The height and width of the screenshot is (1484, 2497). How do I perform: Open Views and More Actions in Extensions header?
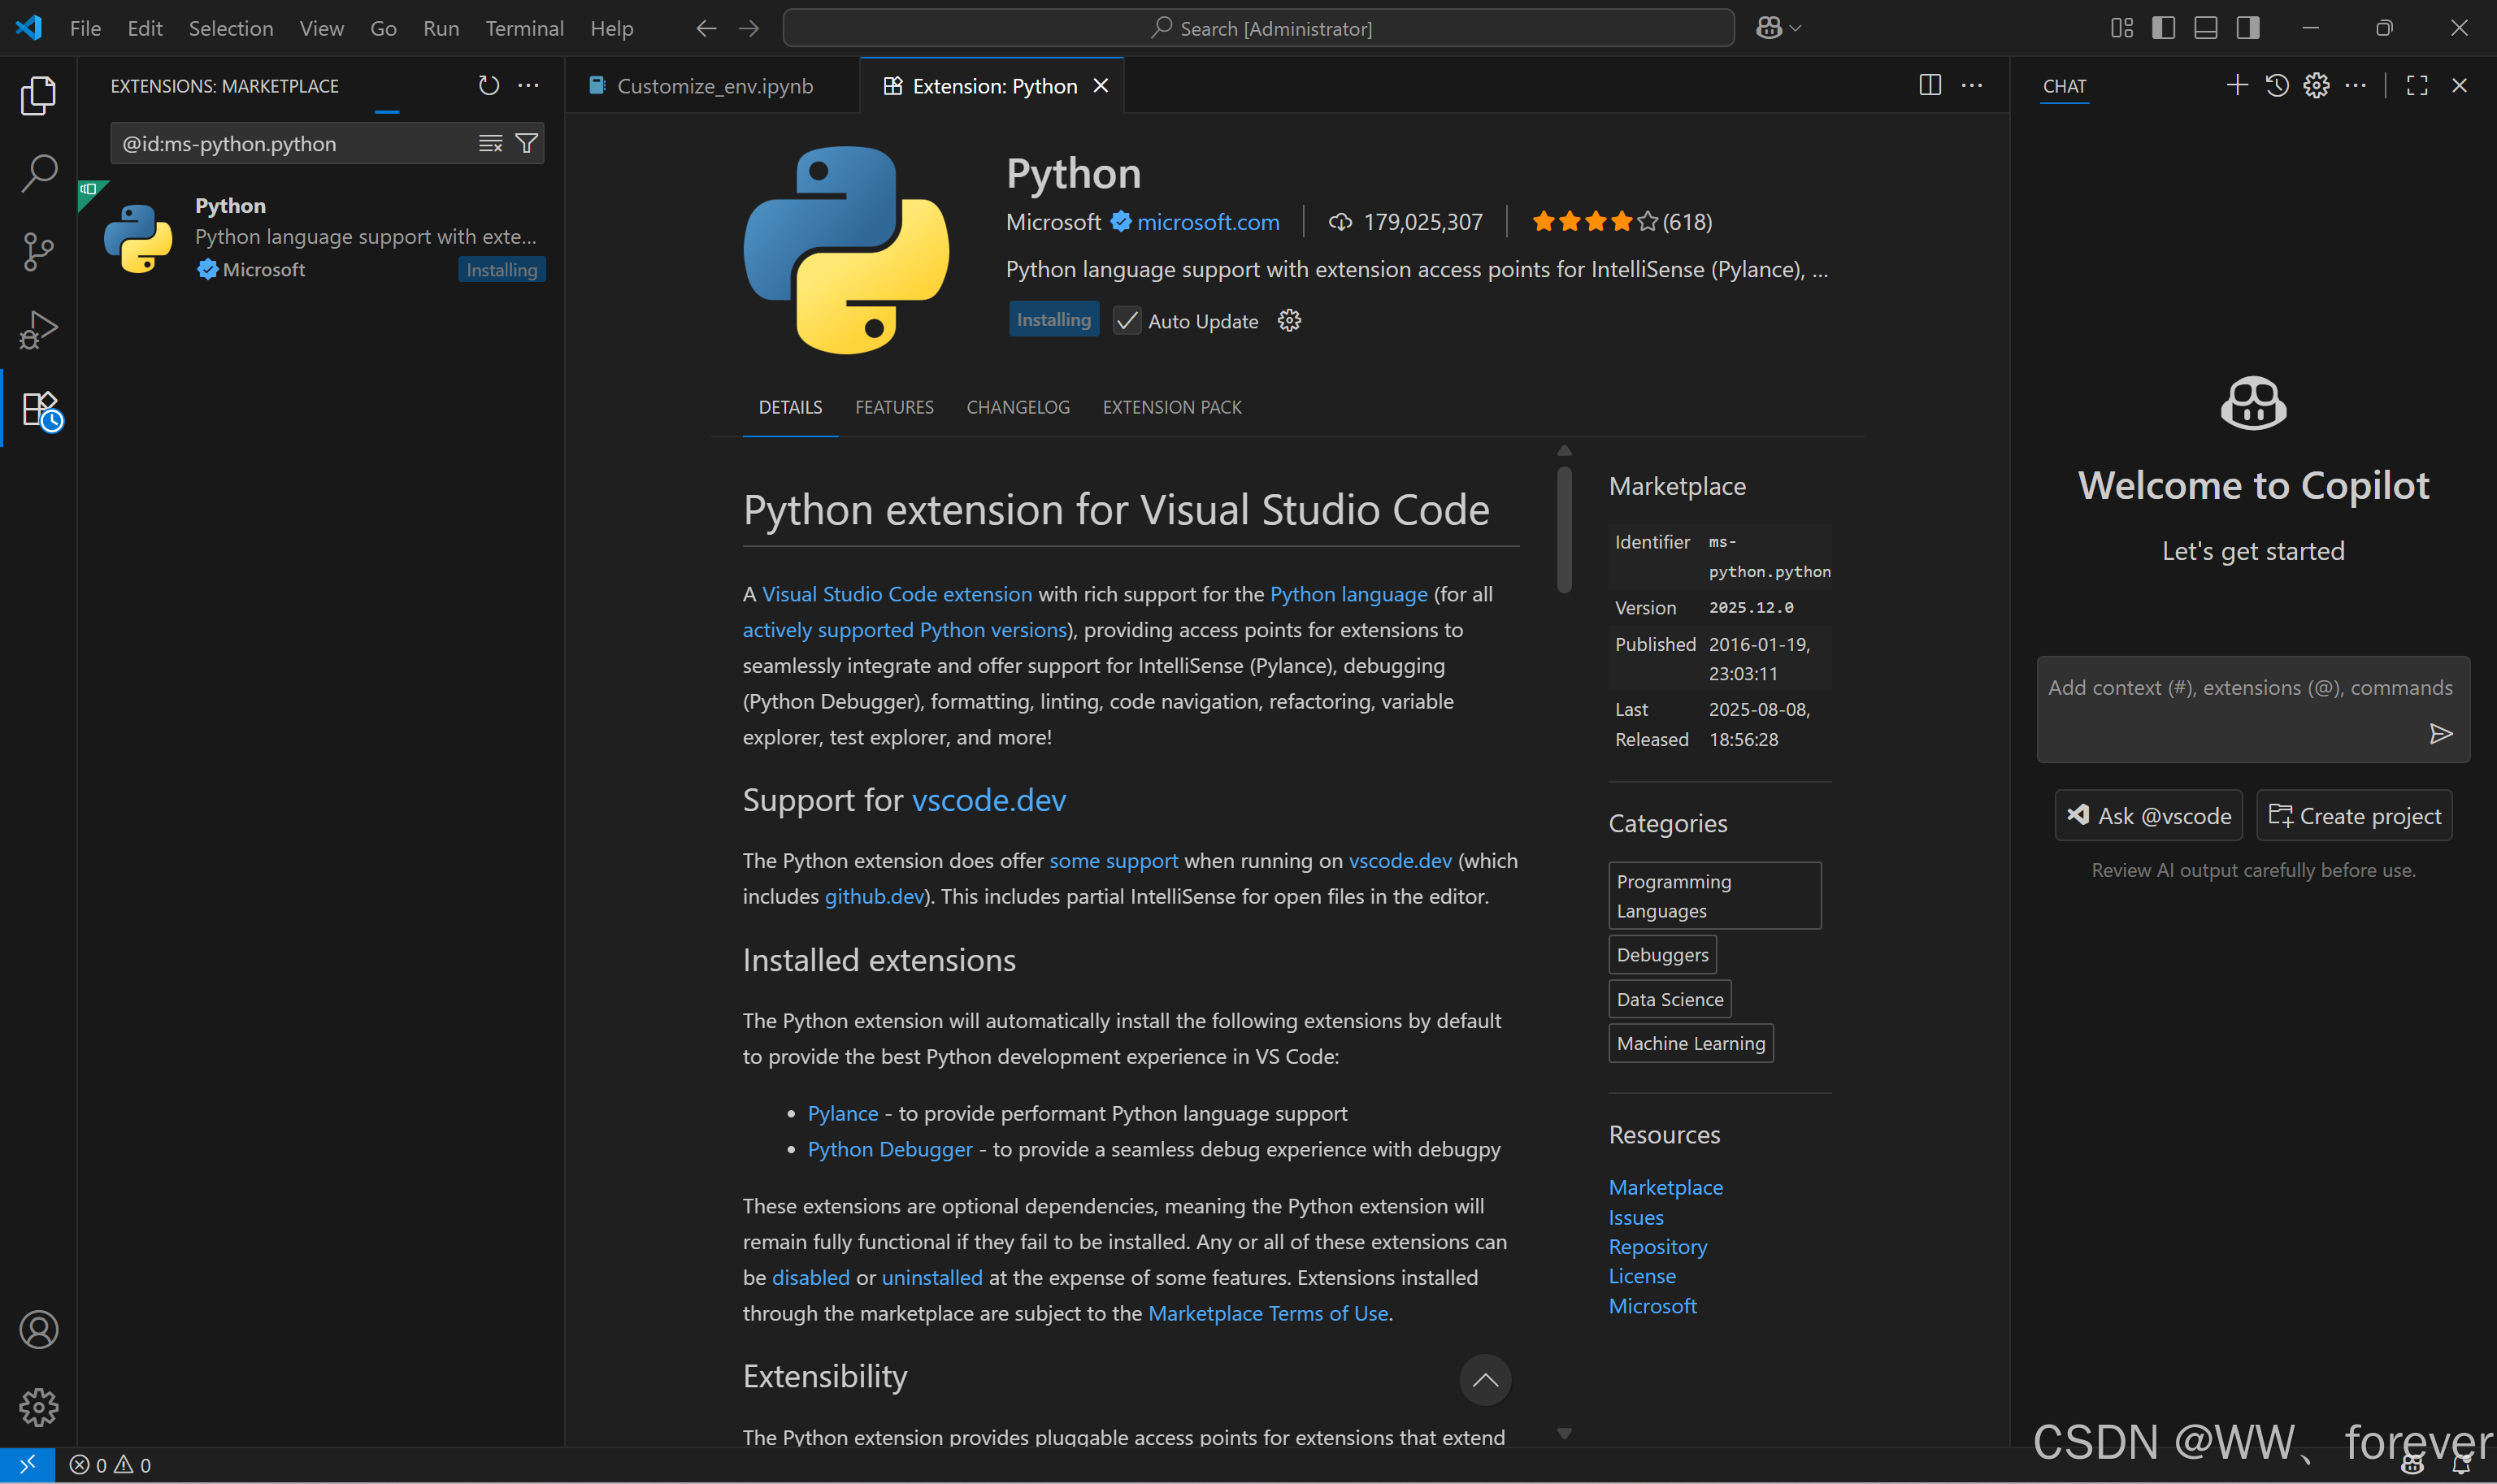pos(528,86)
